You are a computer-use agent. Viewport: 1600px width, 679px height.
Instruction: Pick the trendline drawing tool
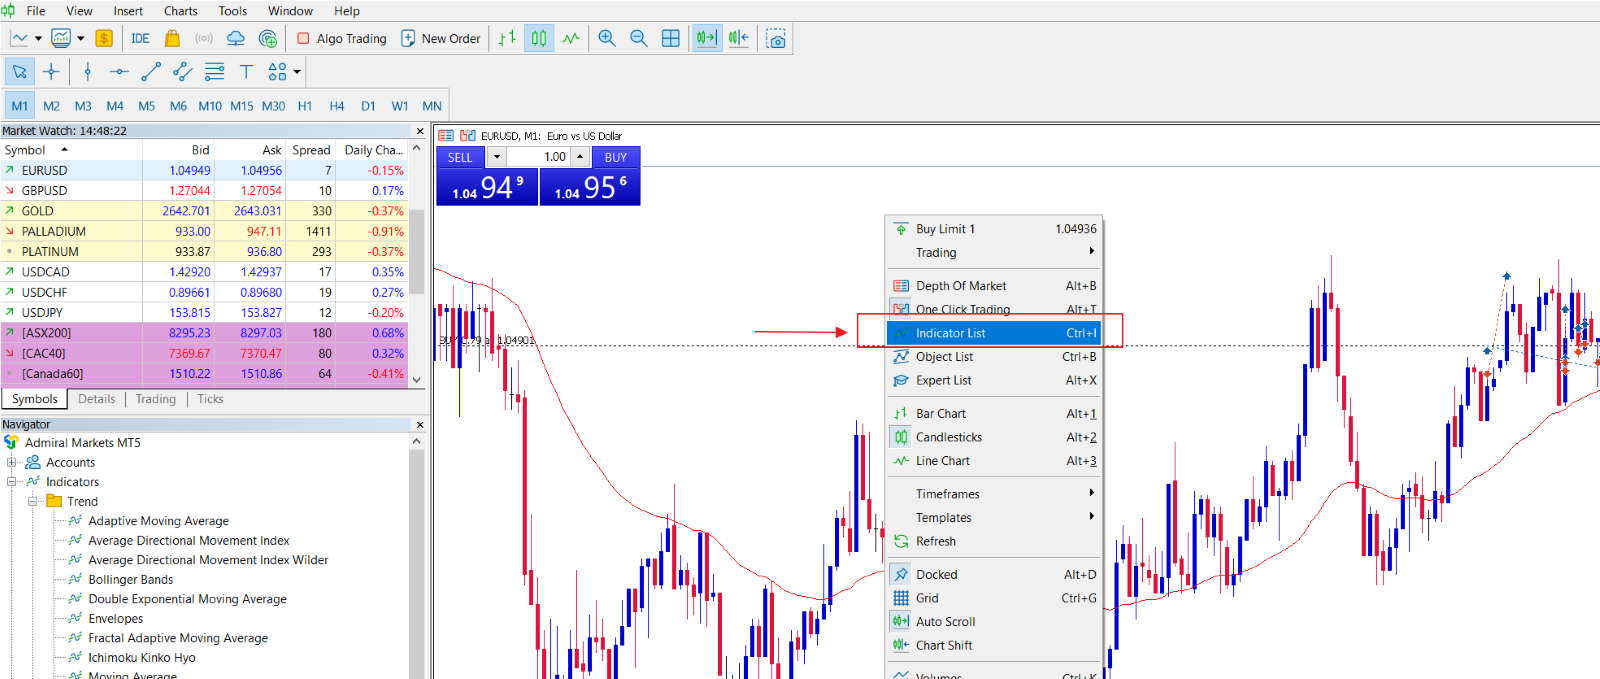tap(151, 71)
